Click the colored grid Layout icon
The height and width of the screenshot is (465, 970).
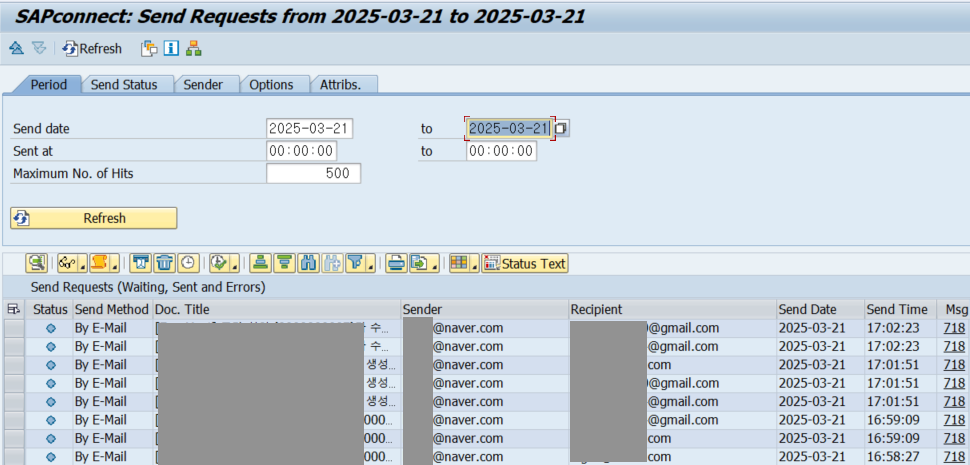tap(459, 263)
